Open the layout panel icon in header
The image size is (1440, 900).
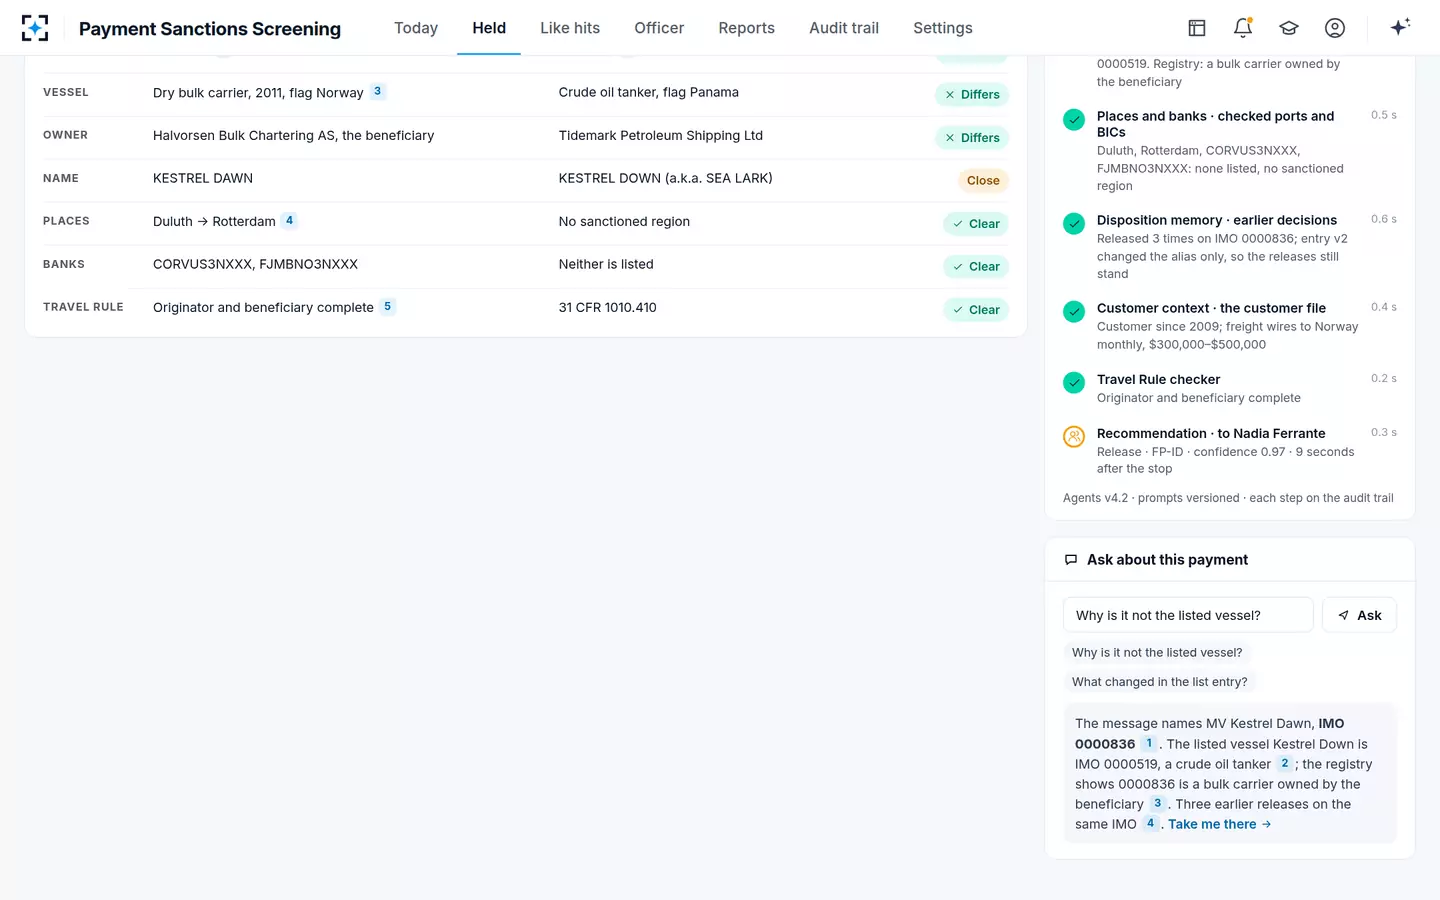point(1197,28)
